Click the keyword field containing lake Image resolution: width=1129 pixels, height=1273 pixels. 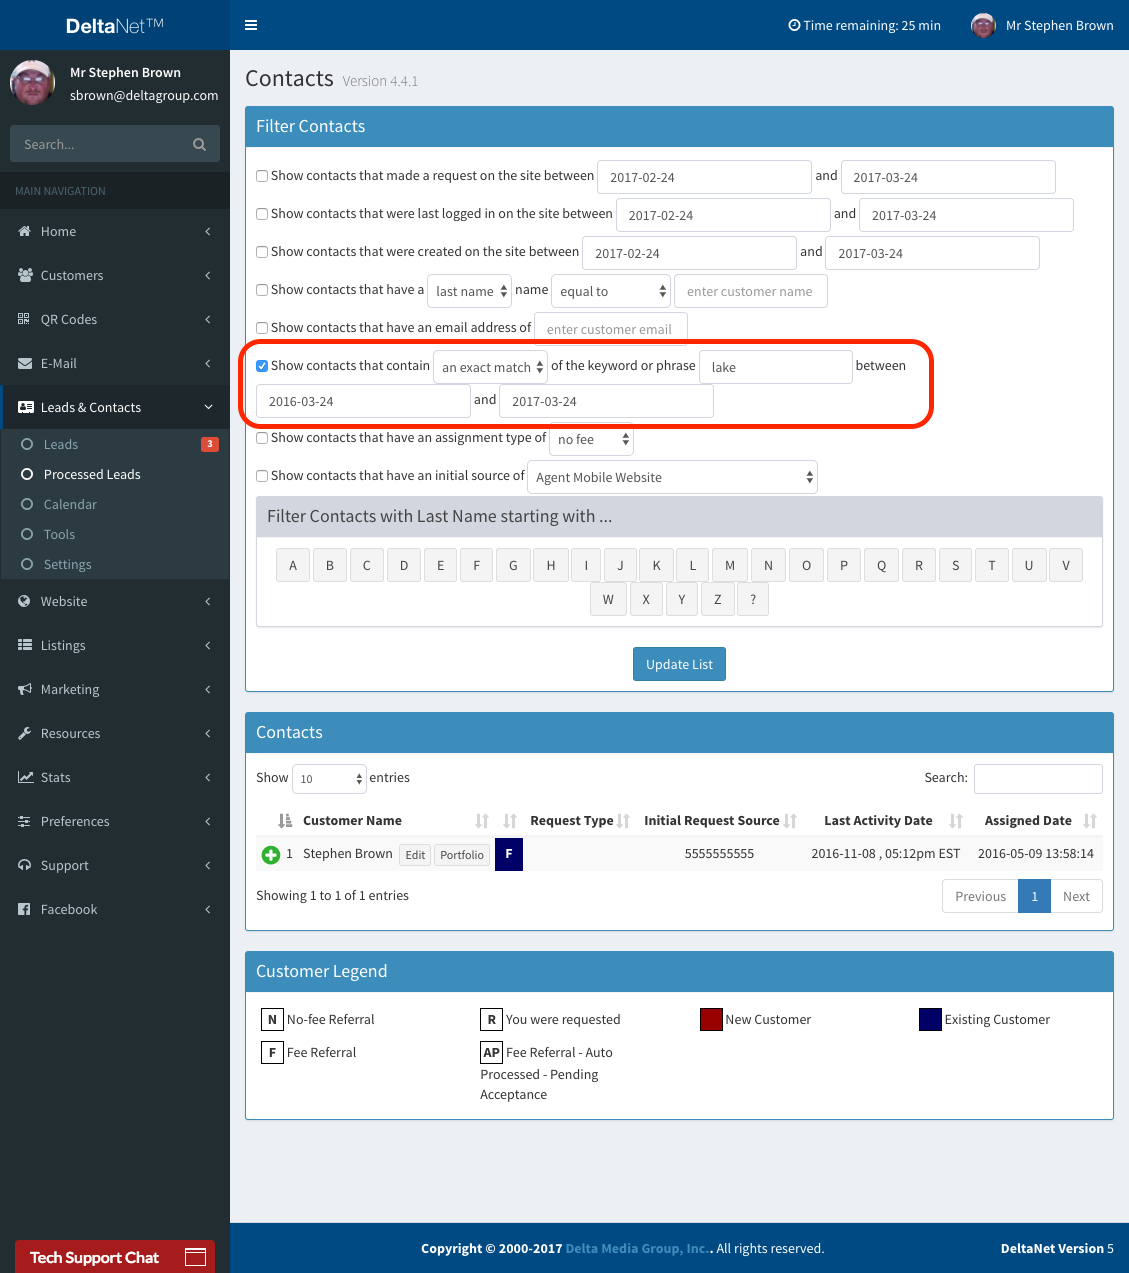(x=776, y=367)
